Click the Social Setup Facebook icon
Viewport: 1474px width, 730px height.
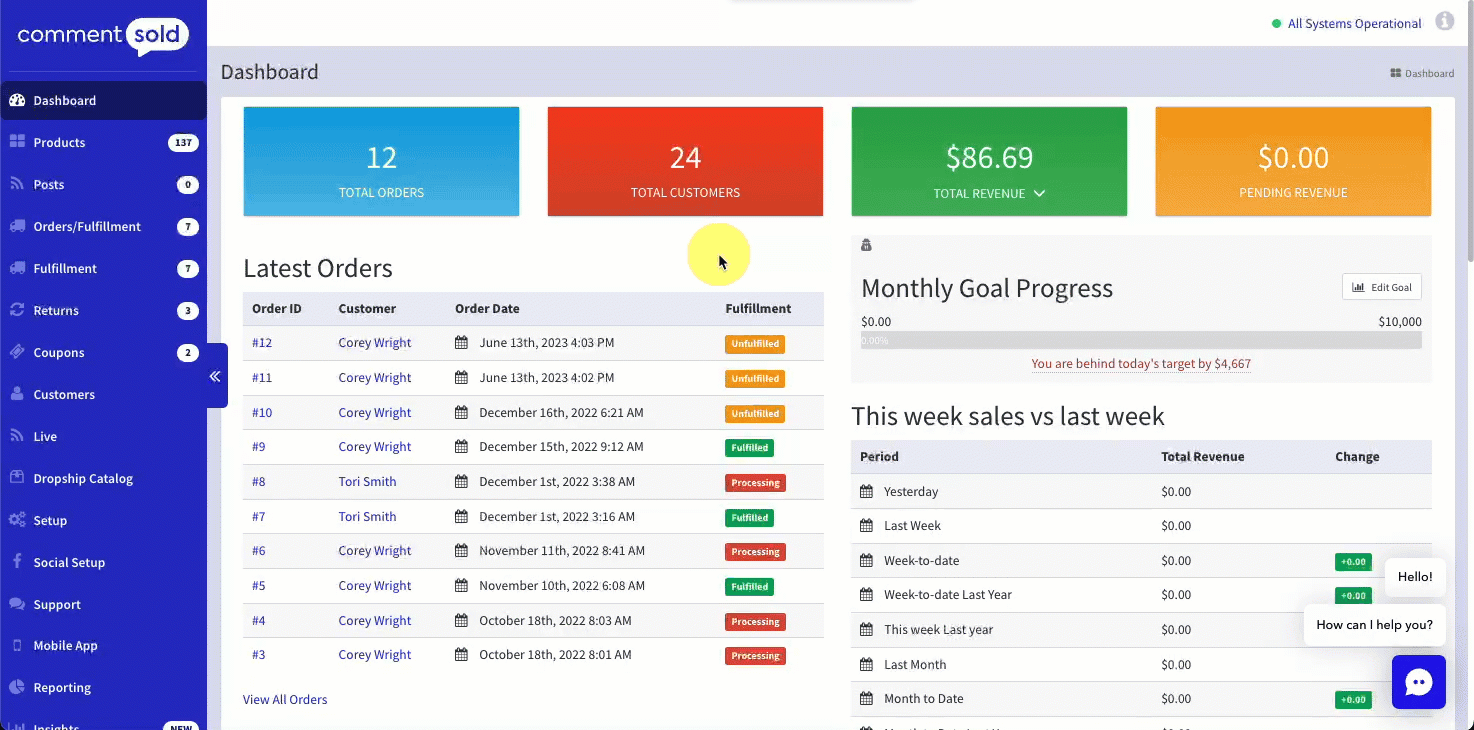click(17, 562)
